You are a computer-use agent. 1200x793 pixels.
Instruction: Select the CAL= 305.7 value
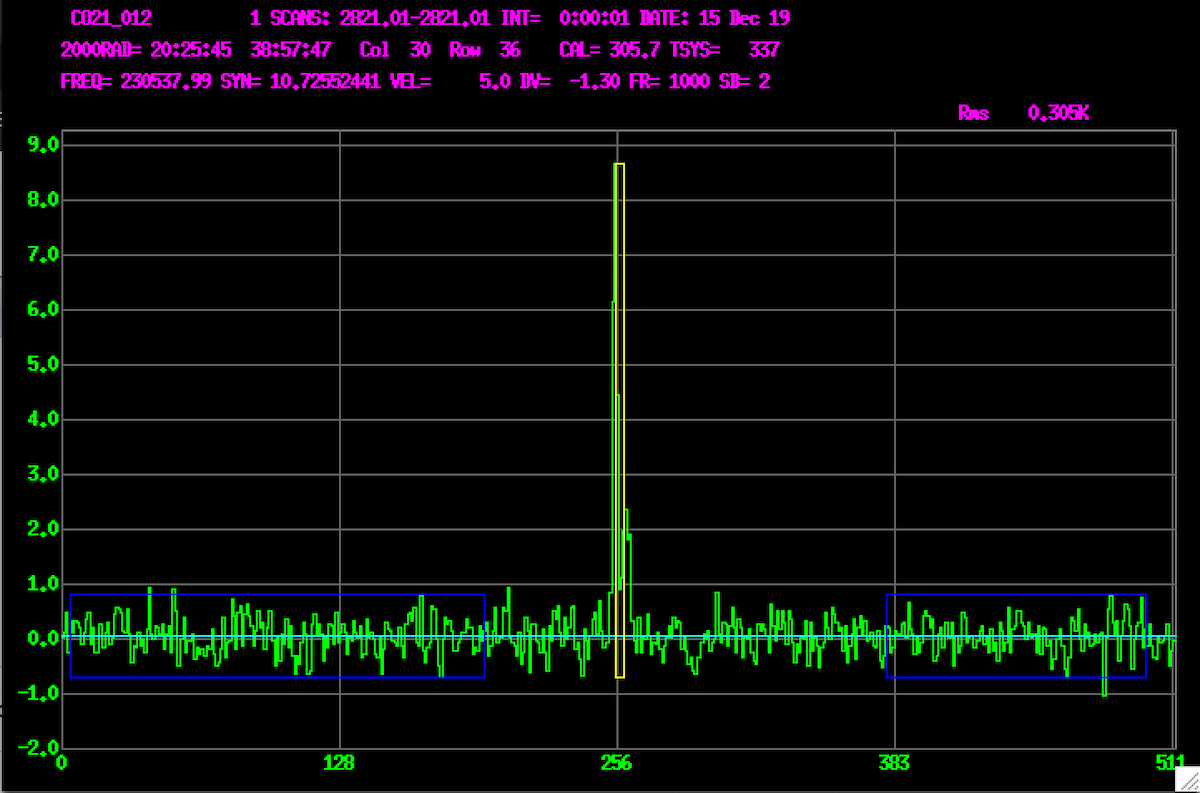609,50
